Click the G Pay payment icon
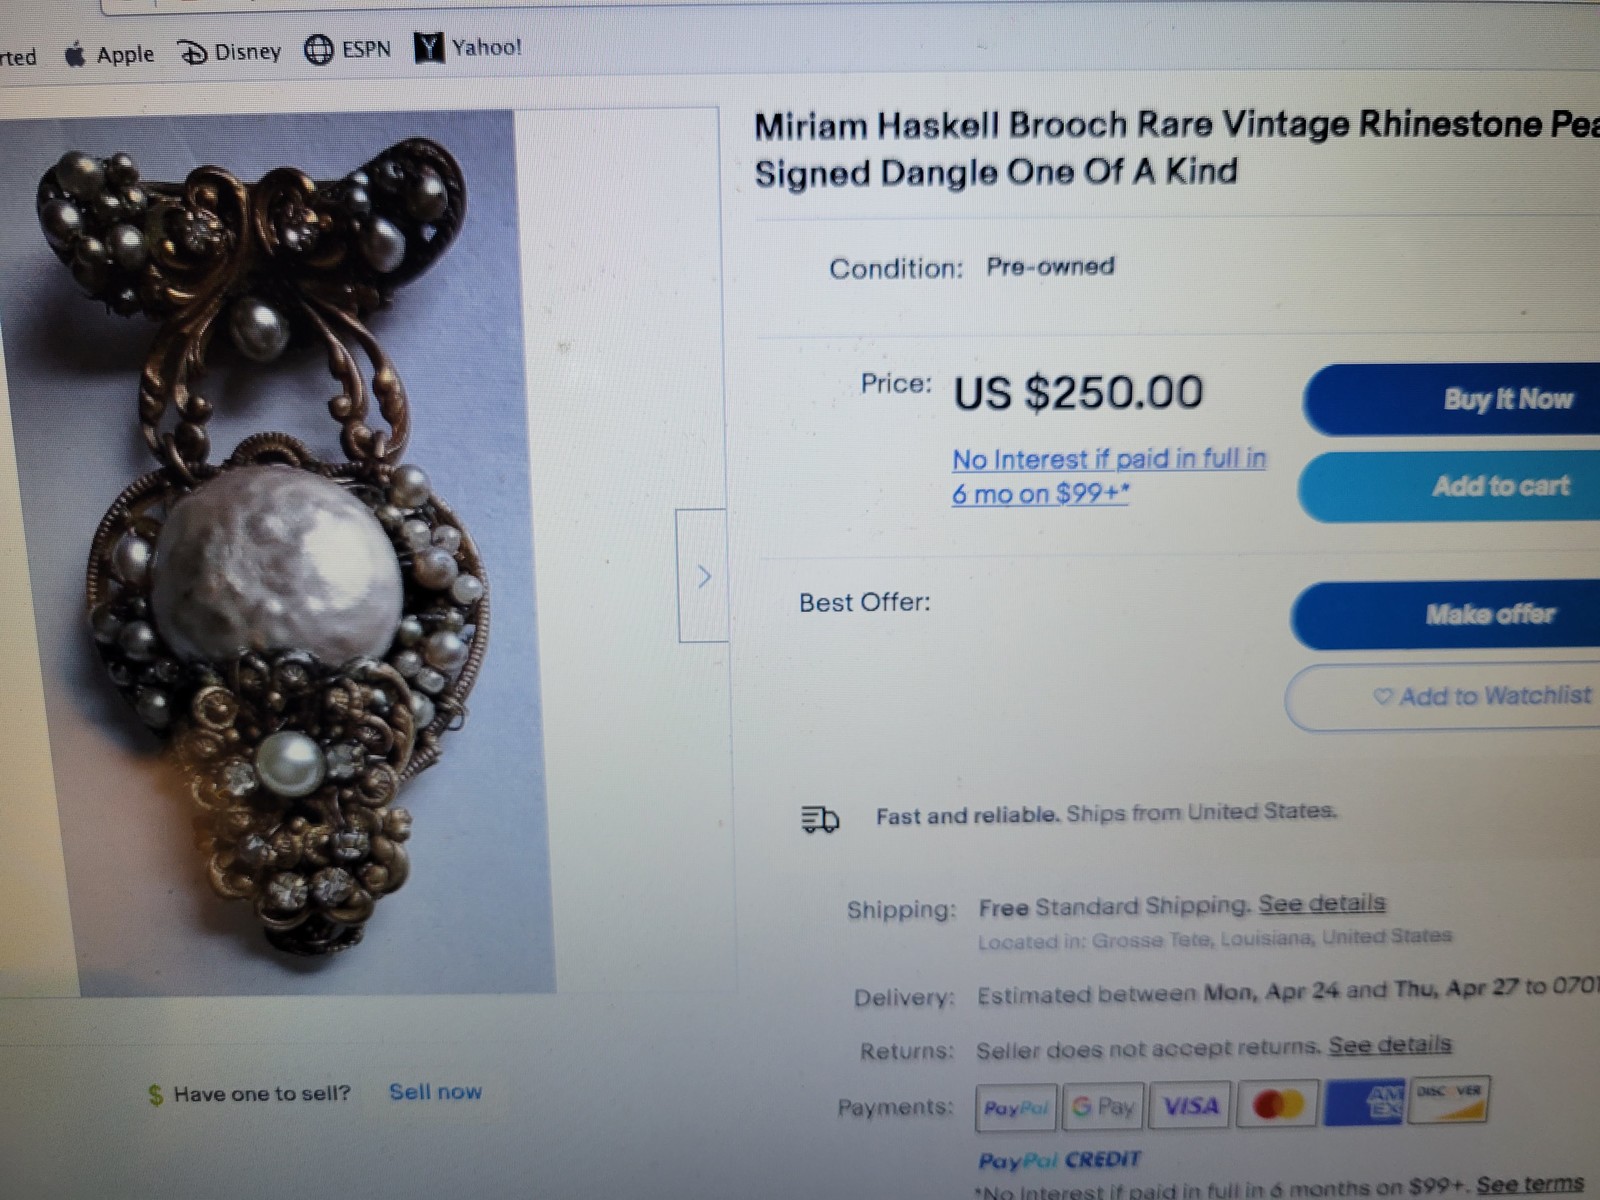This screenshot has height=1200, width=1600. click(x=1103, y=1106)
